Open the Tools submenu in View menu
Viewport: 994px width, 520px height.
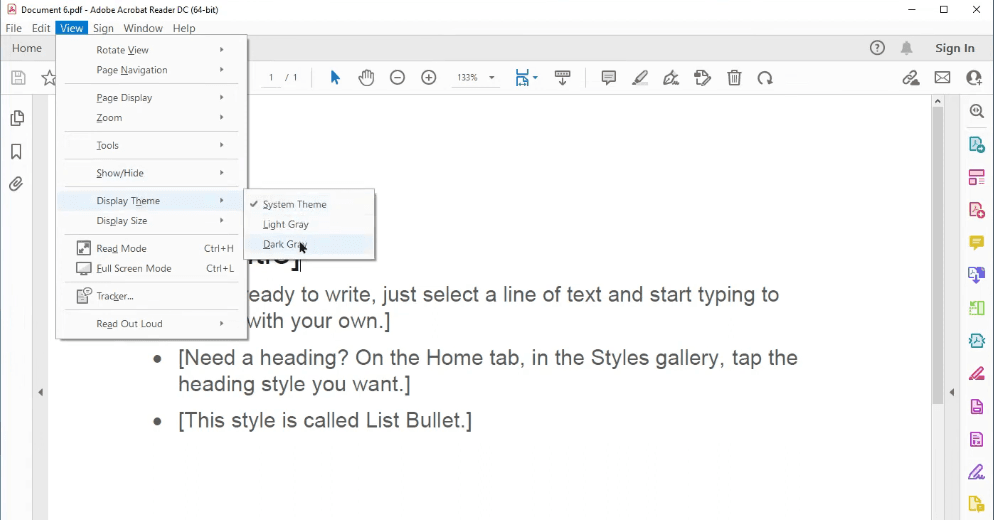152,145
